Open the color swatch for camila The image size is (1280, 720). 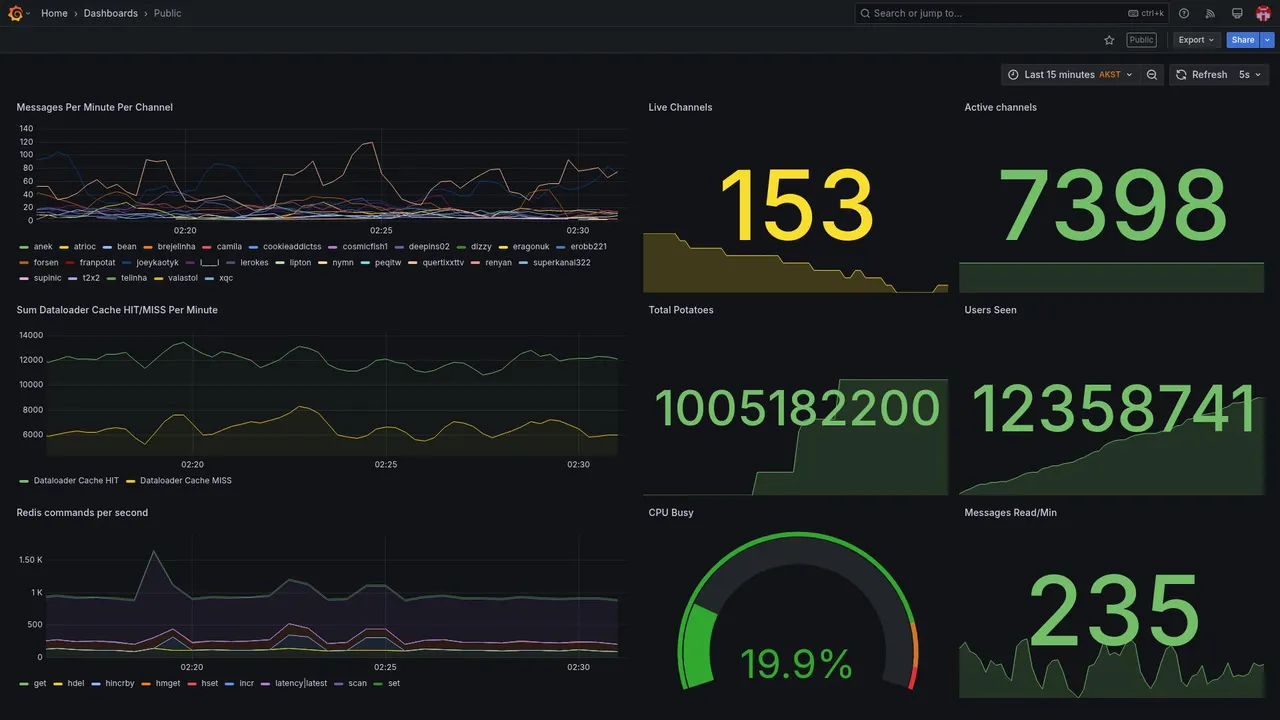[x=207, y=246]
